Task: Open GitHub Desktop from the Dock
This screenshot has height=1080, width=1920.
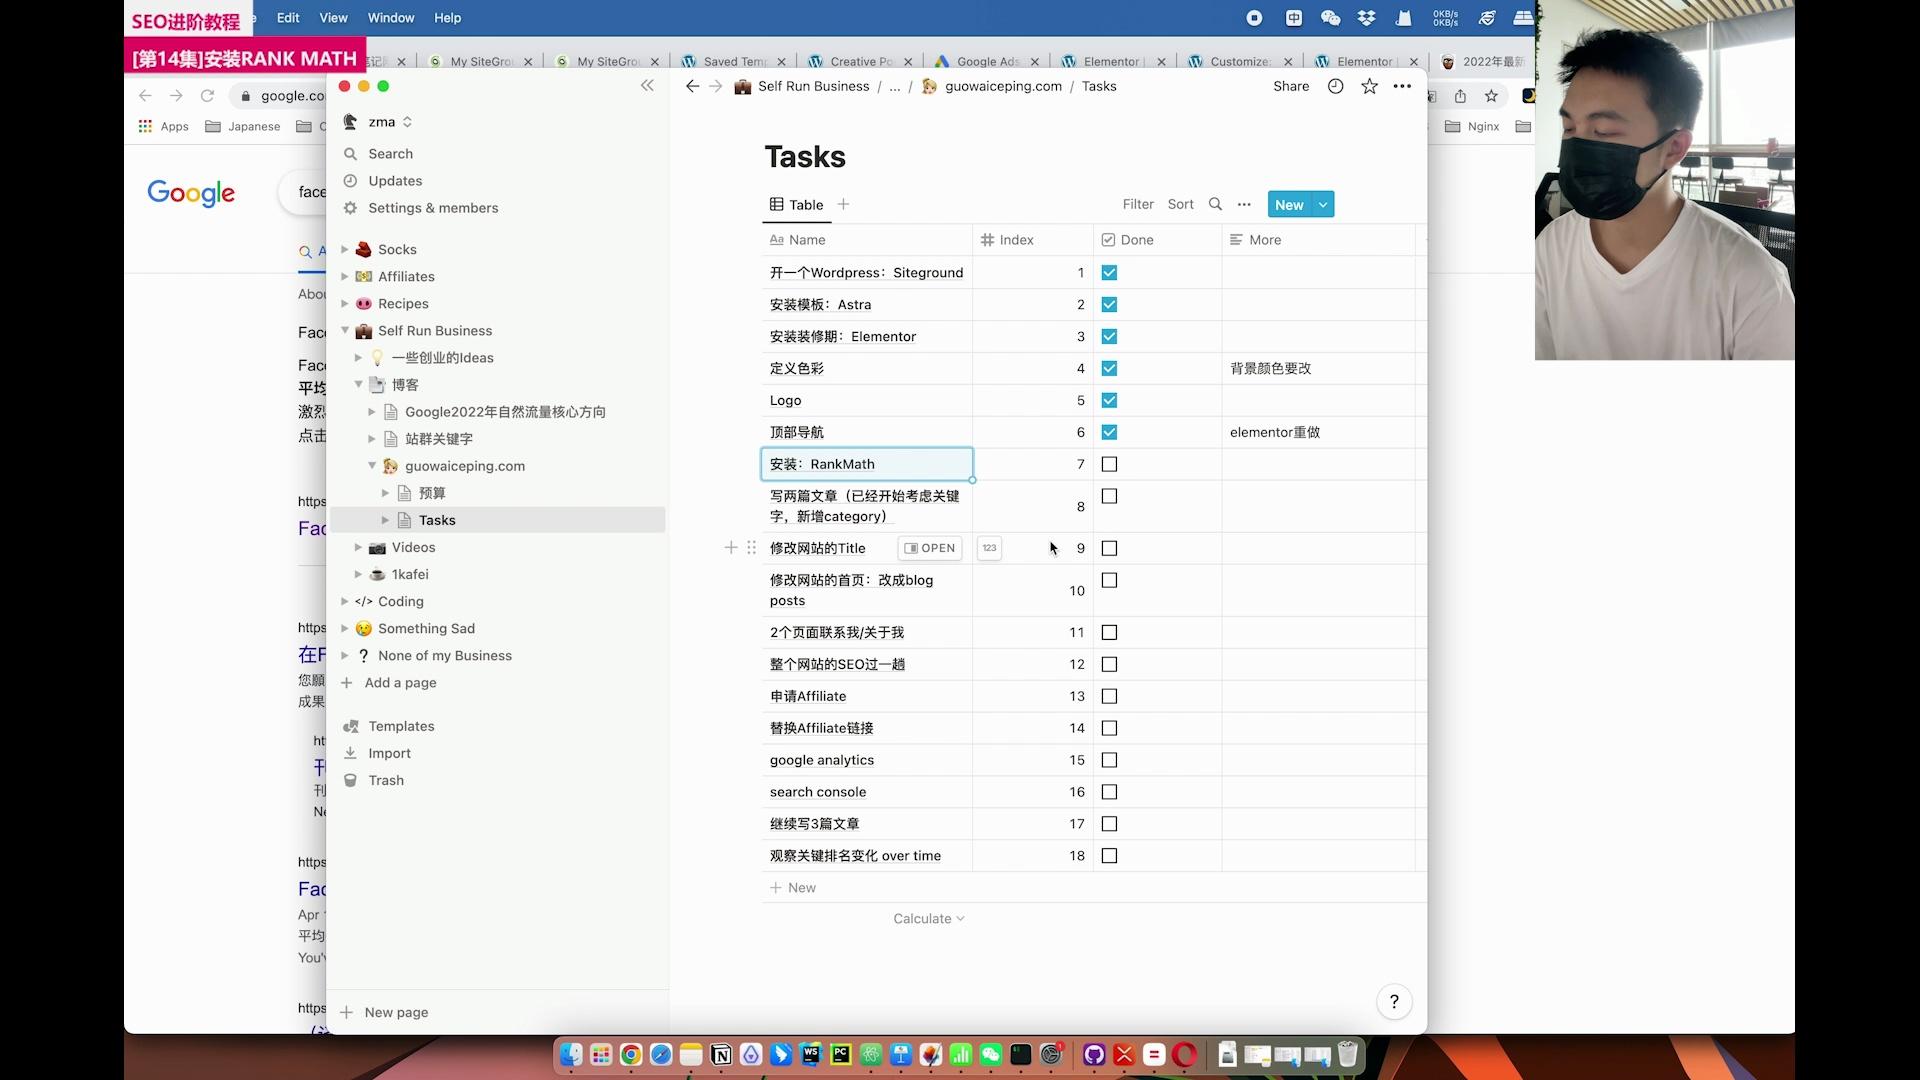Action: pos(1094,1054)
